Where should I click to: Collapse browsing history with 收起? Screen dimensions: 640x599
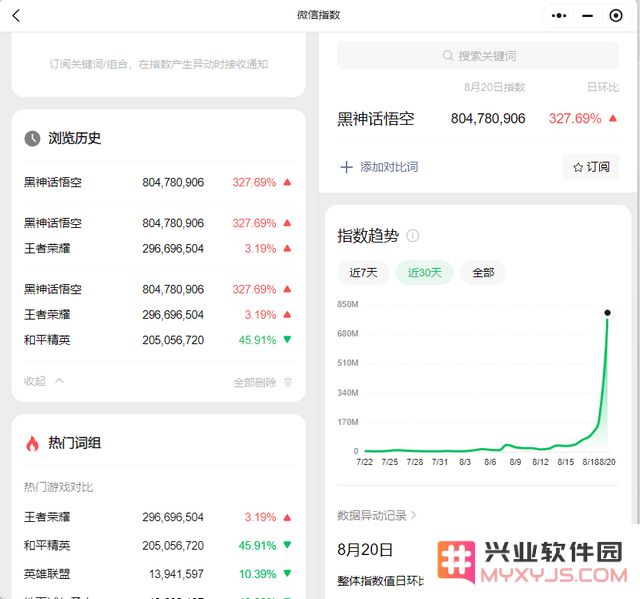click(43, 381)
